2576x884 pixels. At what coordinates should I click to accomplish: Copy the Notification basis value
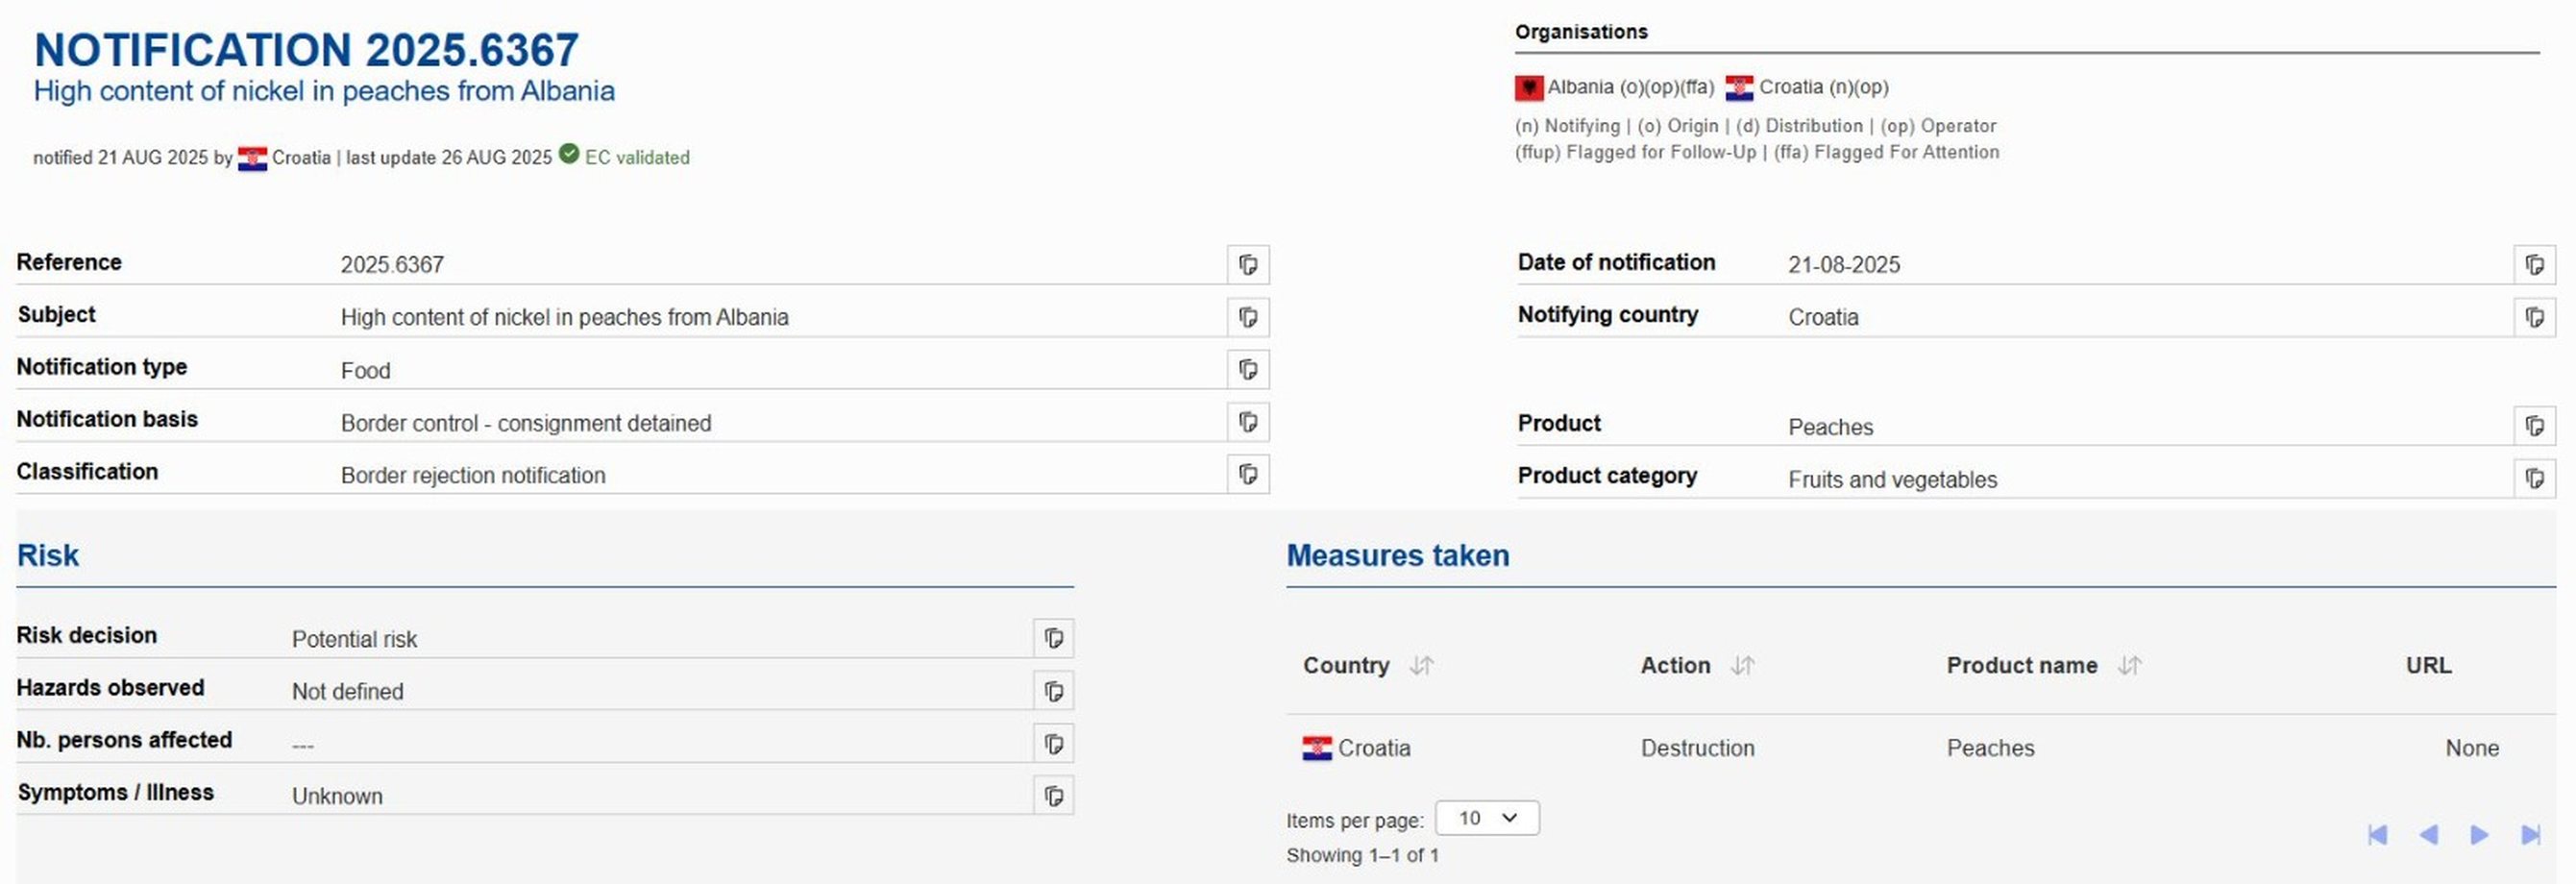click(1248, 422)
